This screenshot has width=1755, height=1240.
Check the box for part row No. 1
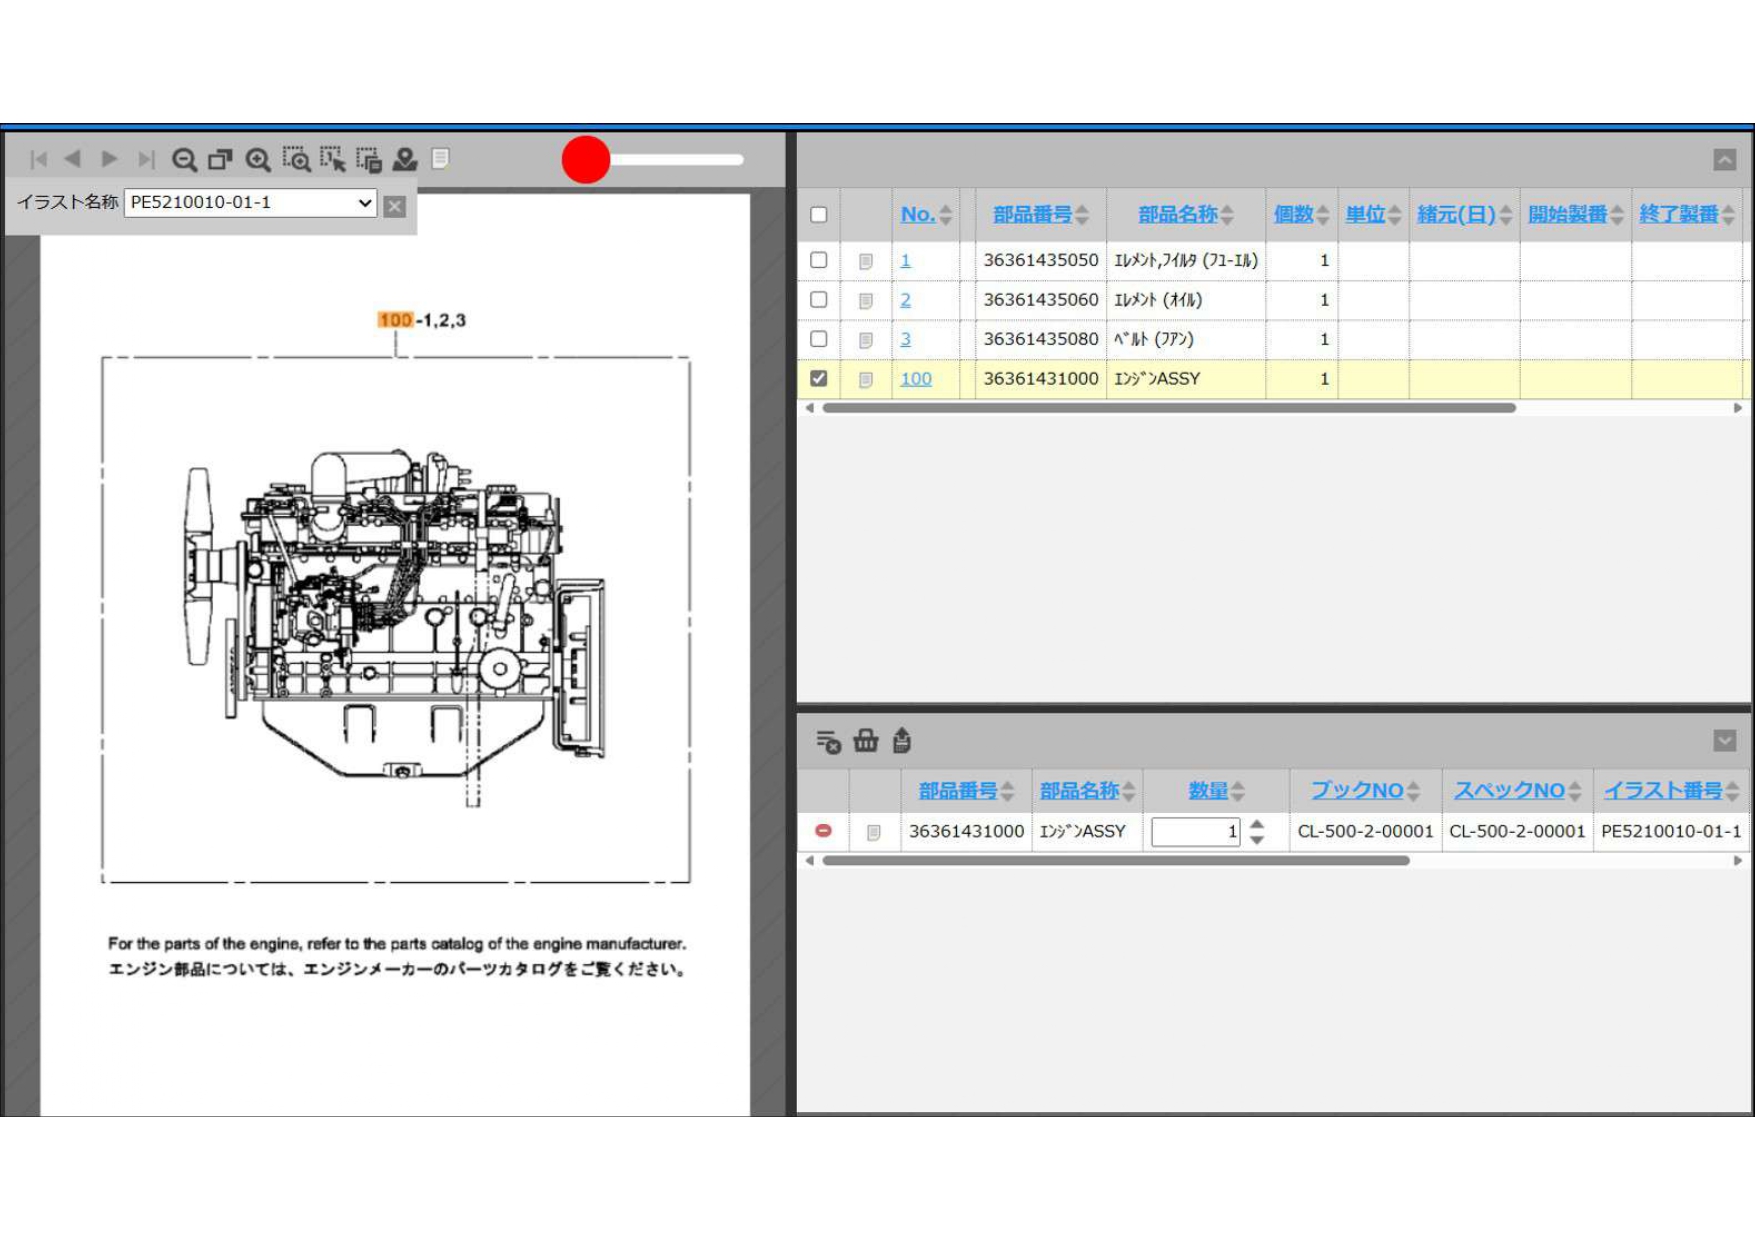click(819, 260)
